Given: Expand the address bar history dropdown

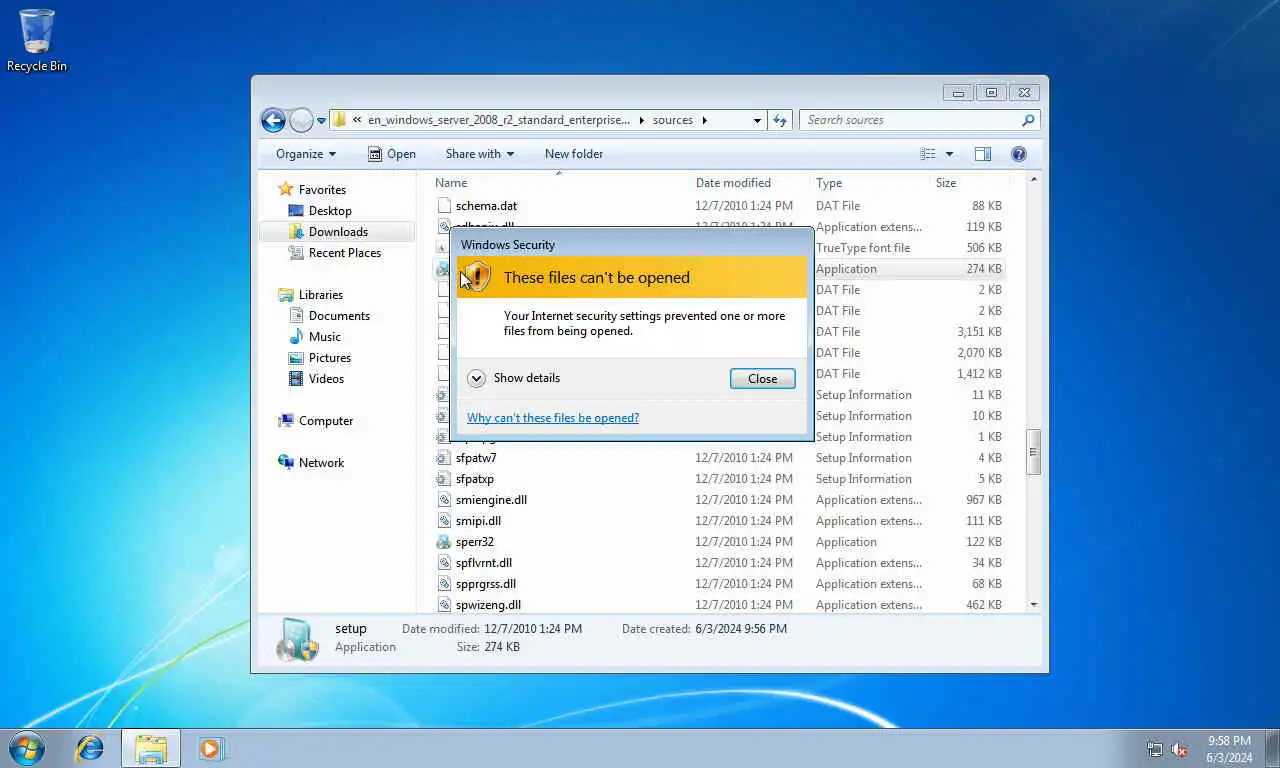Looking at the screenshot, I should click(757, 120).
